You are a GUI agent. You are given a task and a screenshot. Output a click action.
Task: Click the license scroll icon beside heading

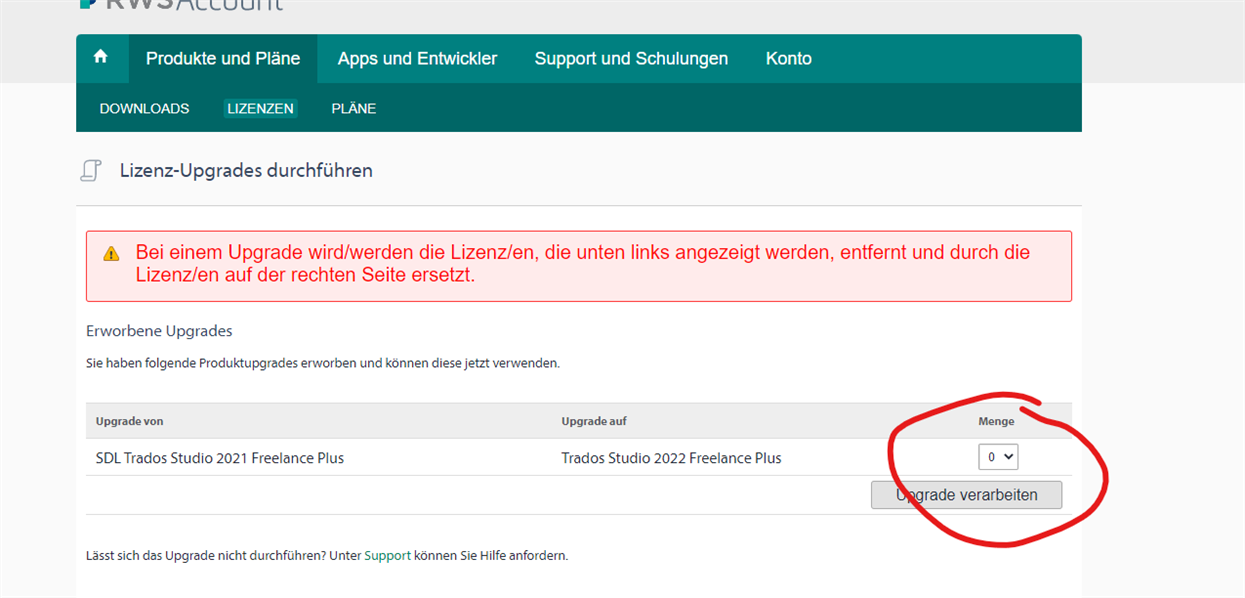(91, 171)
